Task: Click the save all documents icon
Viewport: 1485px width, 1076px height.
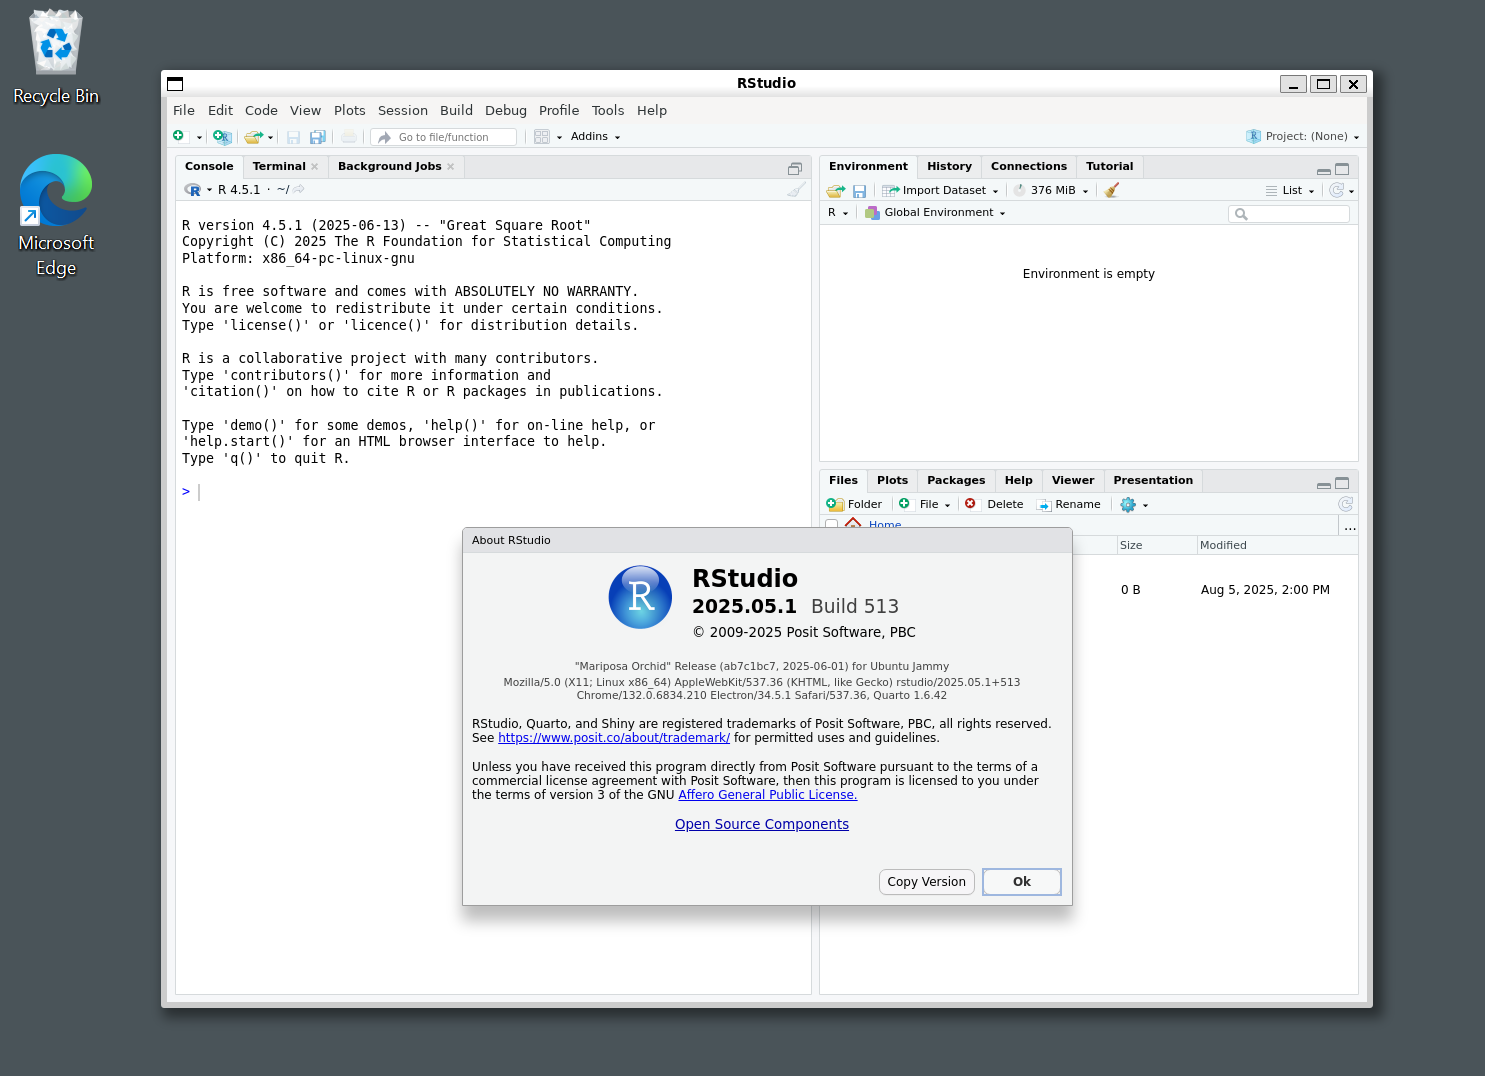Action: (318, 137)
